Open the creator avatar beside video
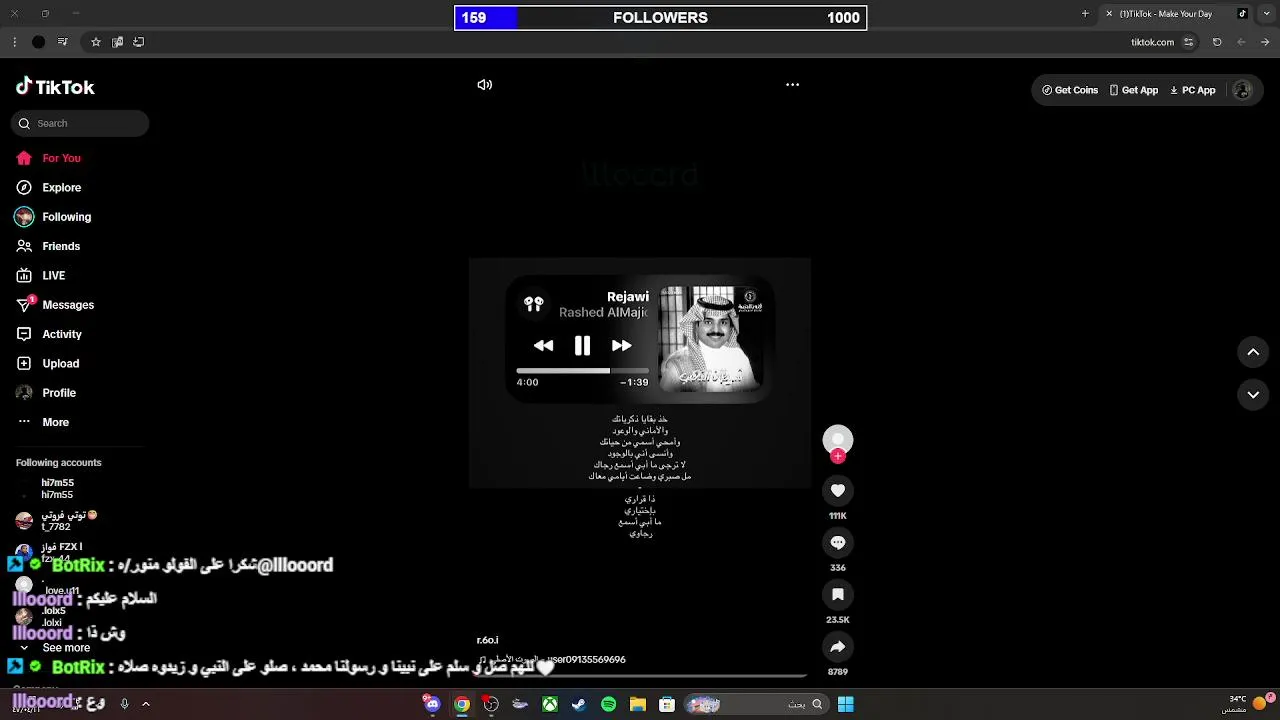Screen dimensions: 1280x720 838,440
